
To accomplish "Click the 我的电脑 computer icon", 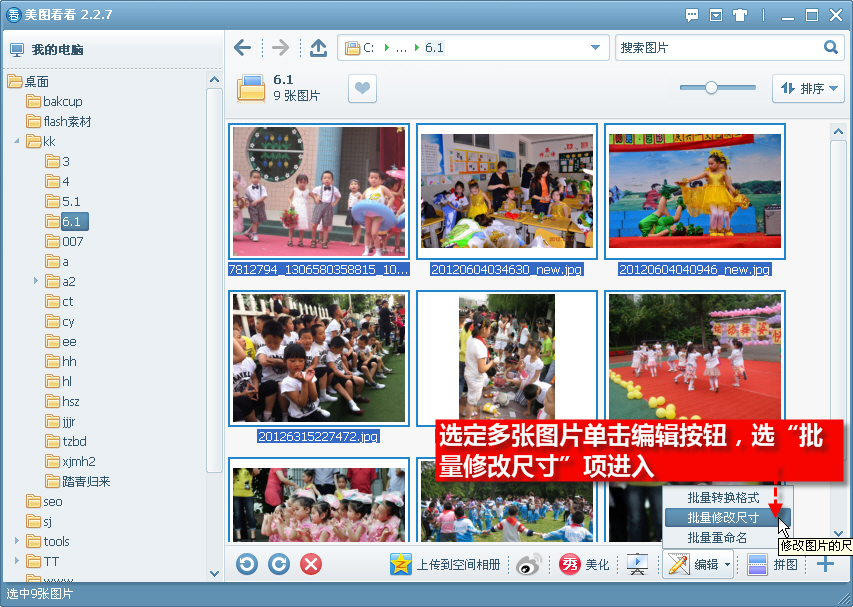I will click(x=17, y=50).
